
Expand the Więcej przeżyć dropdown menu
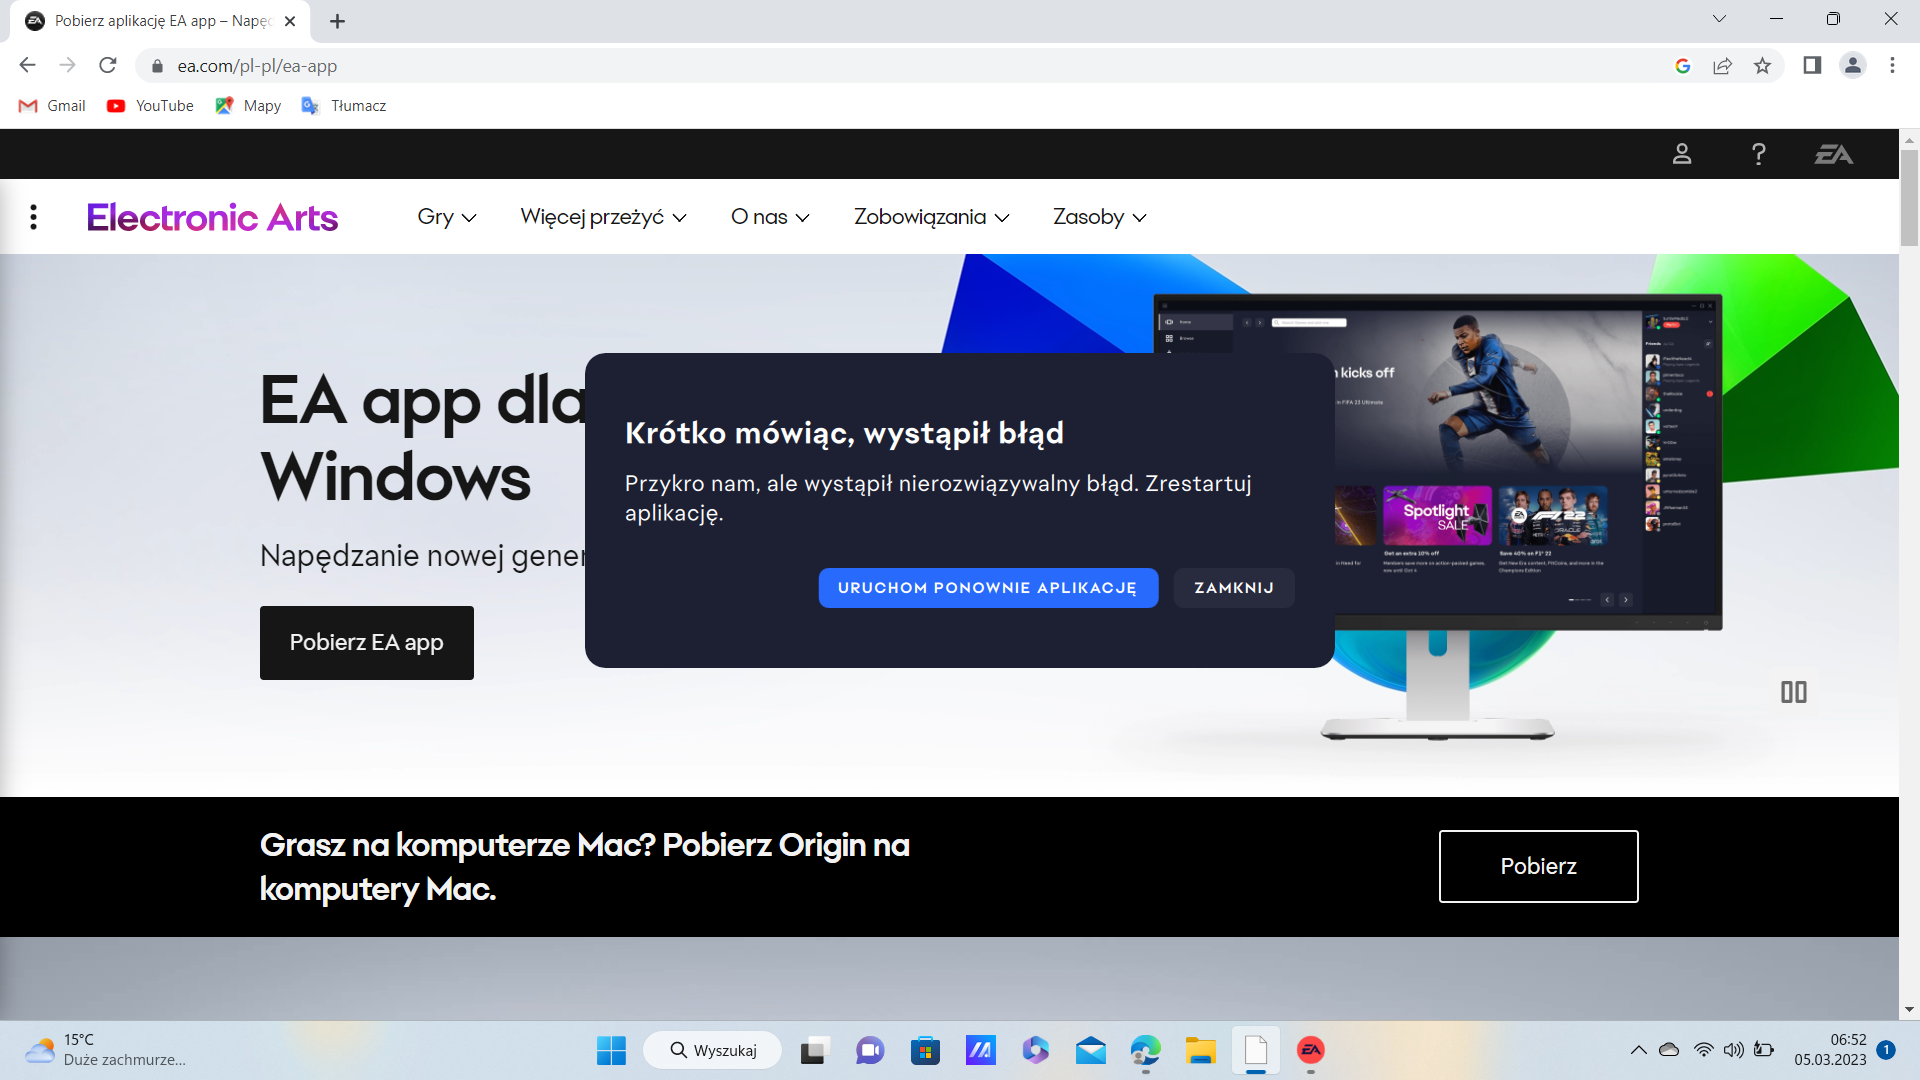603,217
